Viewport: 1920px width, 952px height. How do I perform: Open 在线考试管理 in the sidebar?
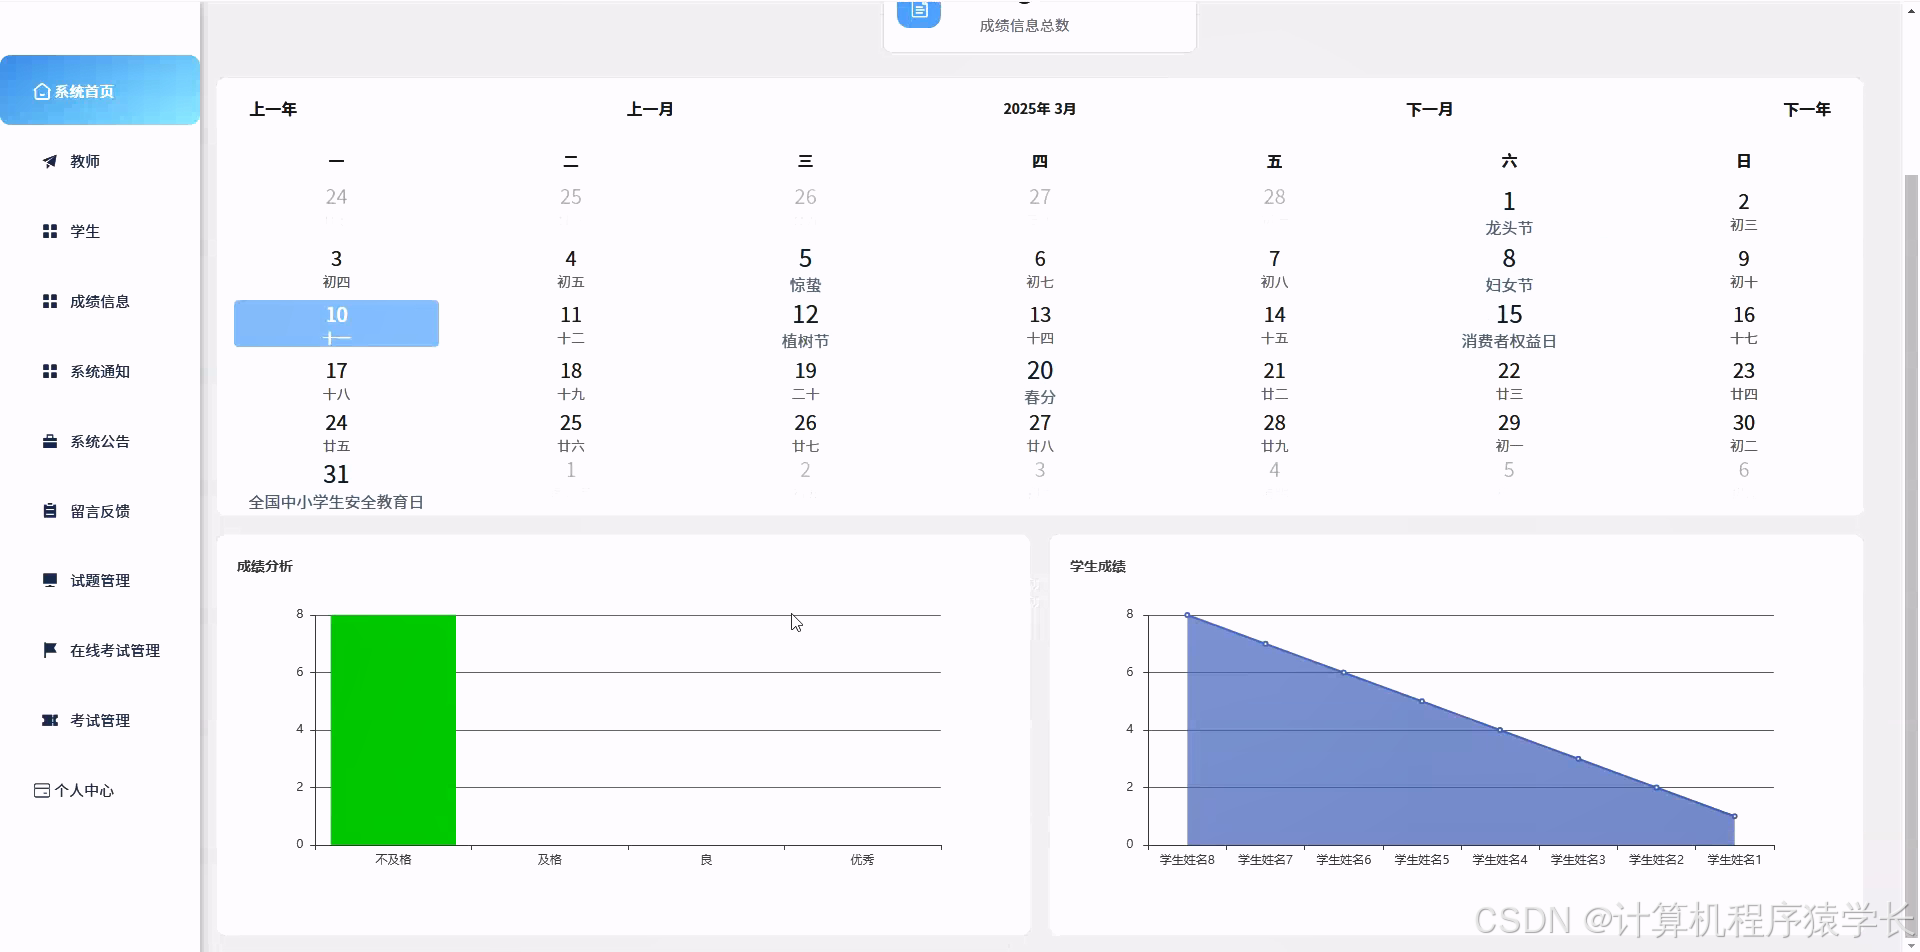[x=100, y=650]
